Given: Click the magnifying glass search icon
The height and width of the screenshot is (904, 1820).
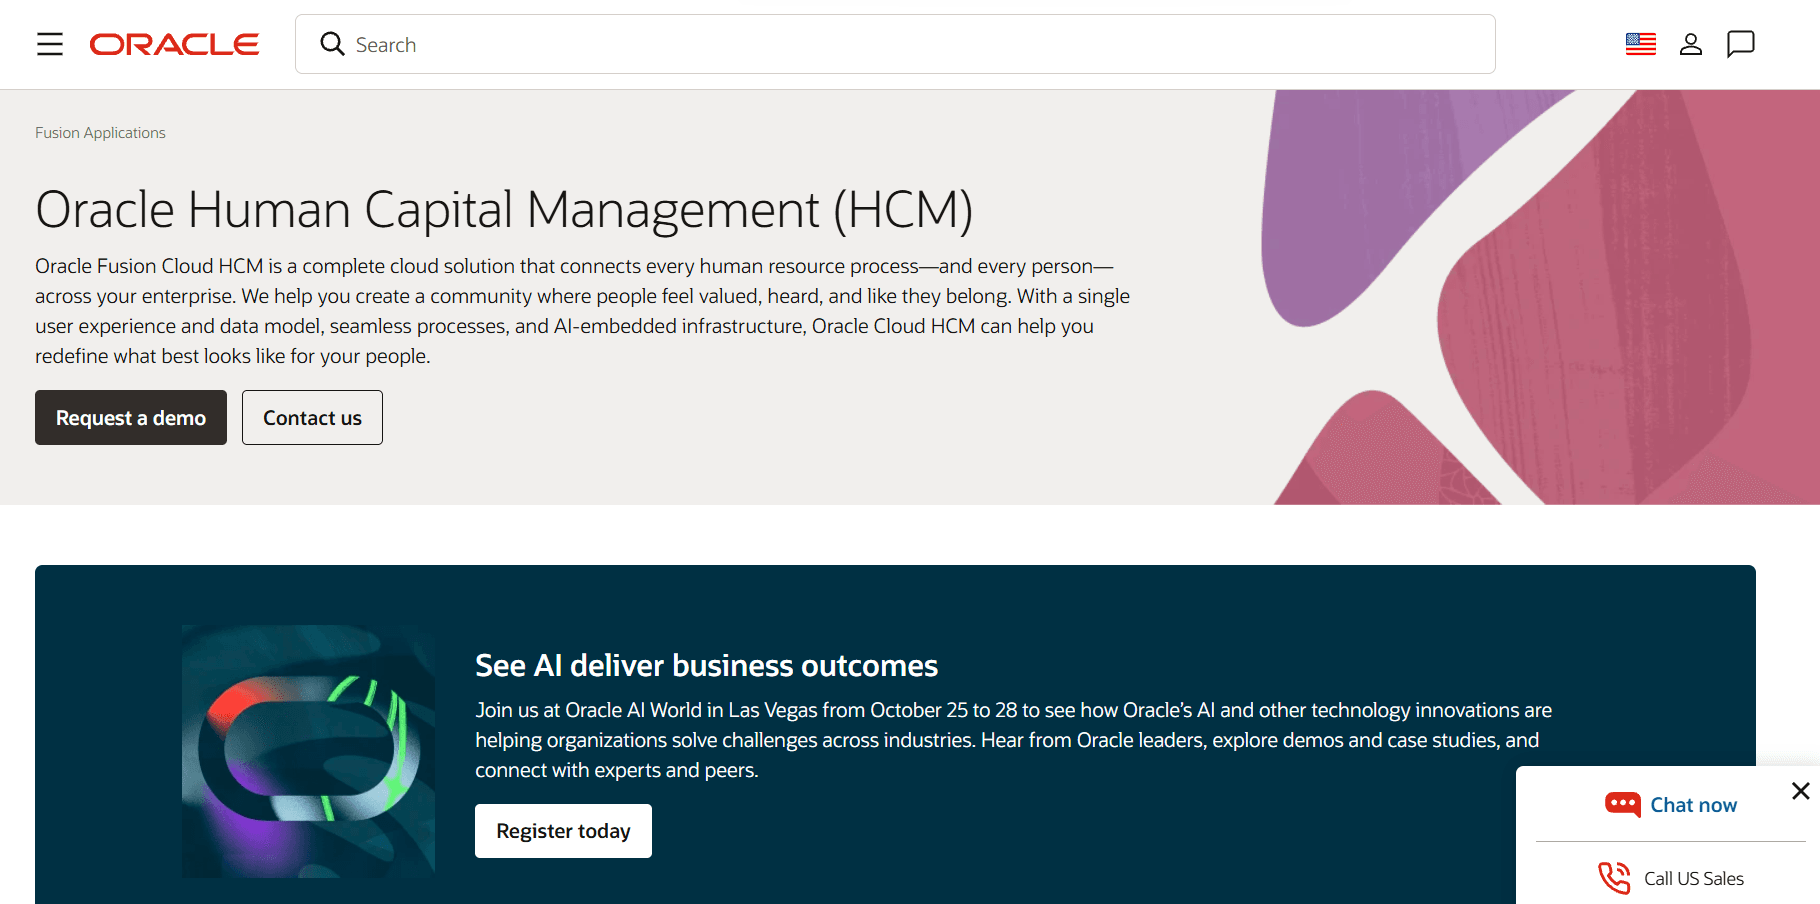Looking at the screenshot, I should point(332,44).
